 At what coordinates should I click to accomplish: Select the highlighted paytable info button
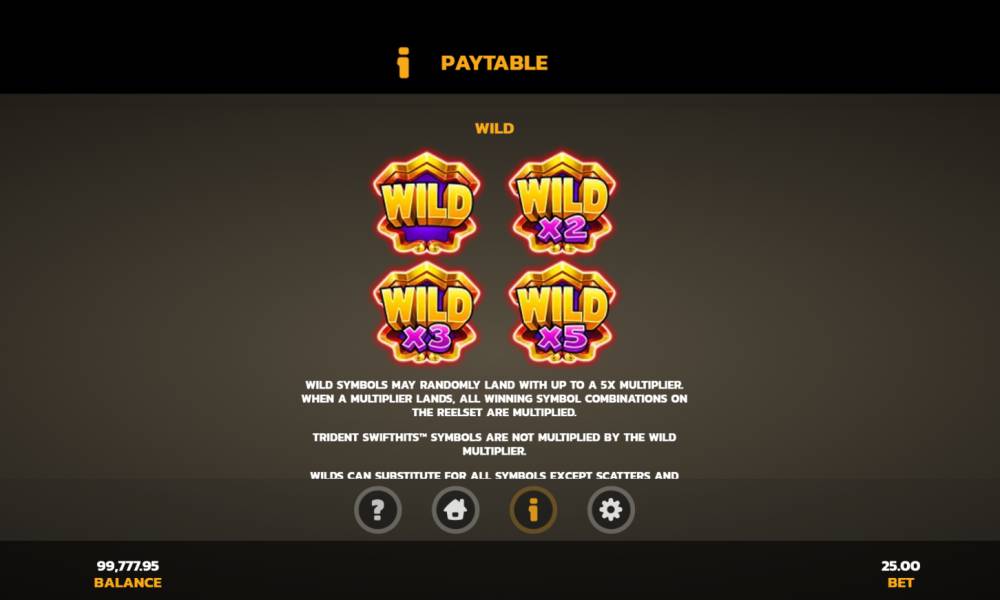pyautogui.click(x=533, y=509)
